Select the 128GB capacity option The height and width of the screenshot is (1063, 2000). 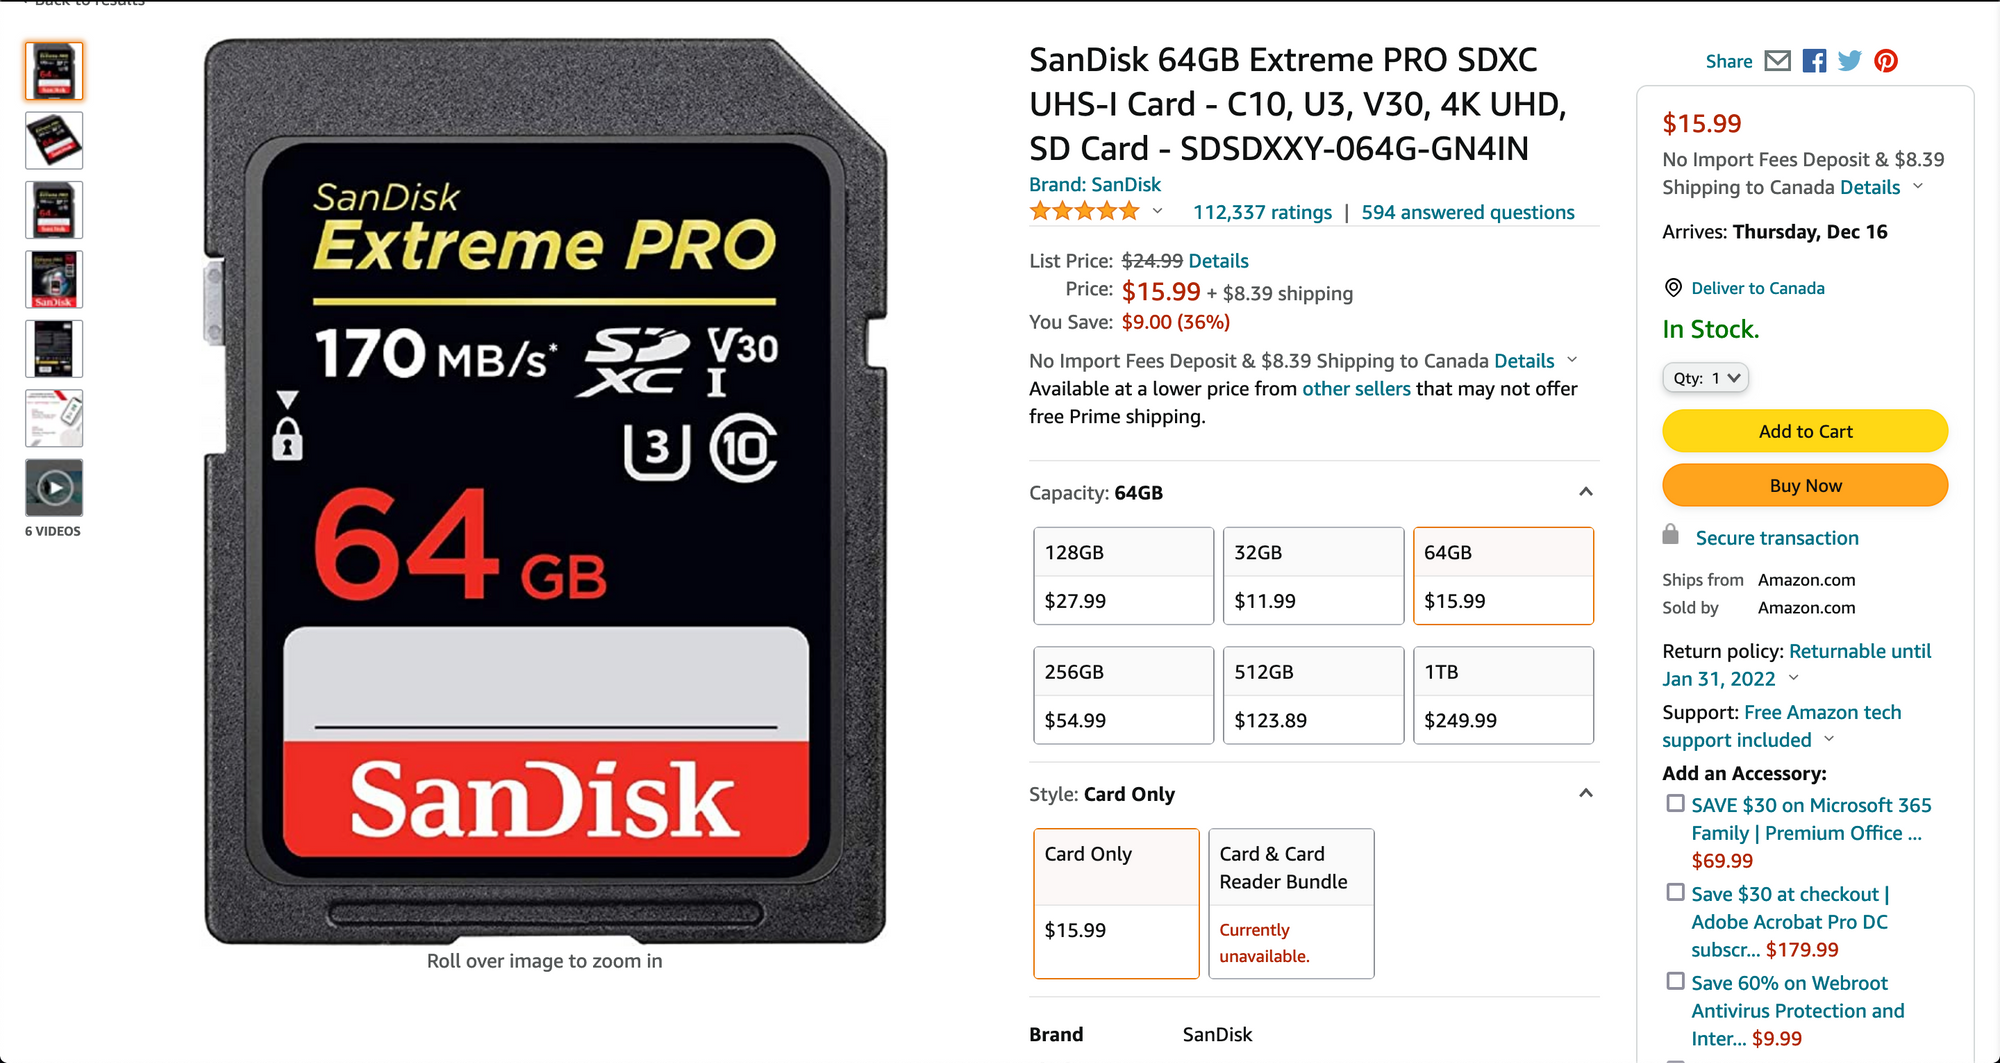pyautogui.click(x=1123, y=576)
